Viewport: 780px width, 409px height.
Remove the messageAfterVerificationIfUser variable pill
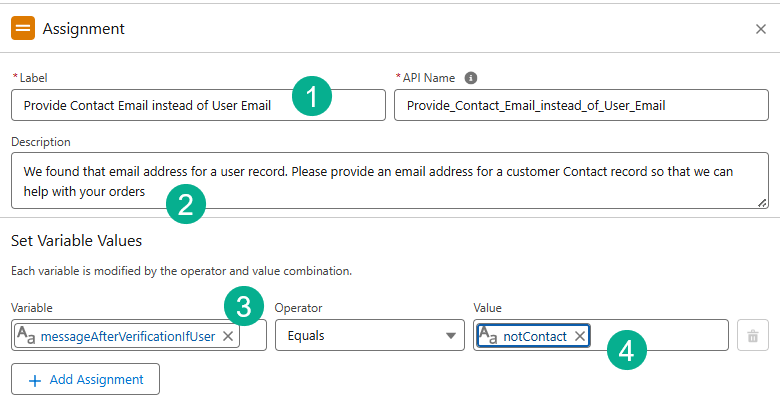click(x=228, y=336)
